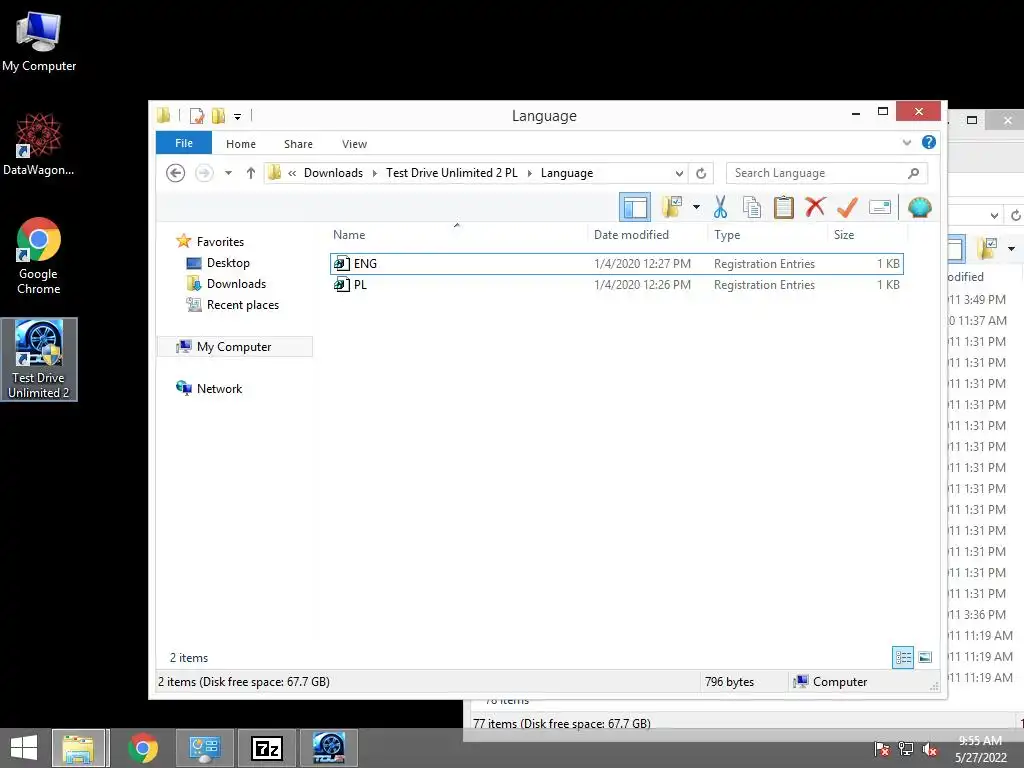Screen dimensions: 1024x768
Task: Toggle the navigation pane layout button
Action: point(635,208)
